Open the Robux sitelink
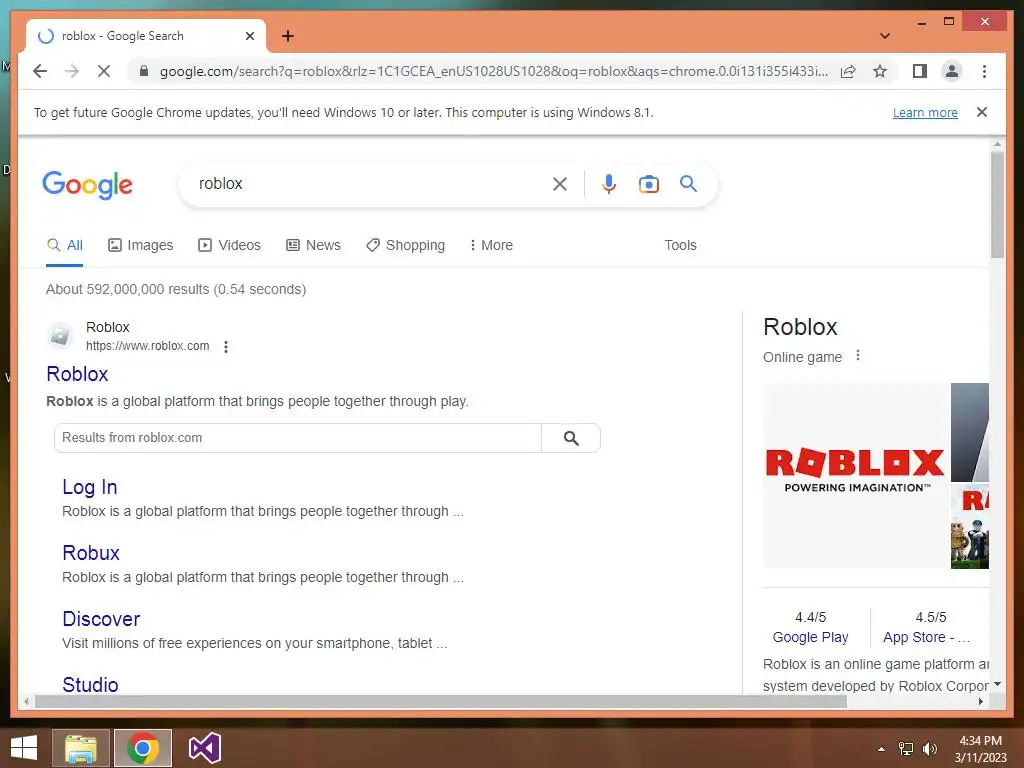Viewport: 1024px width, 768px height. pyautogui.click(x=91, y=553)
